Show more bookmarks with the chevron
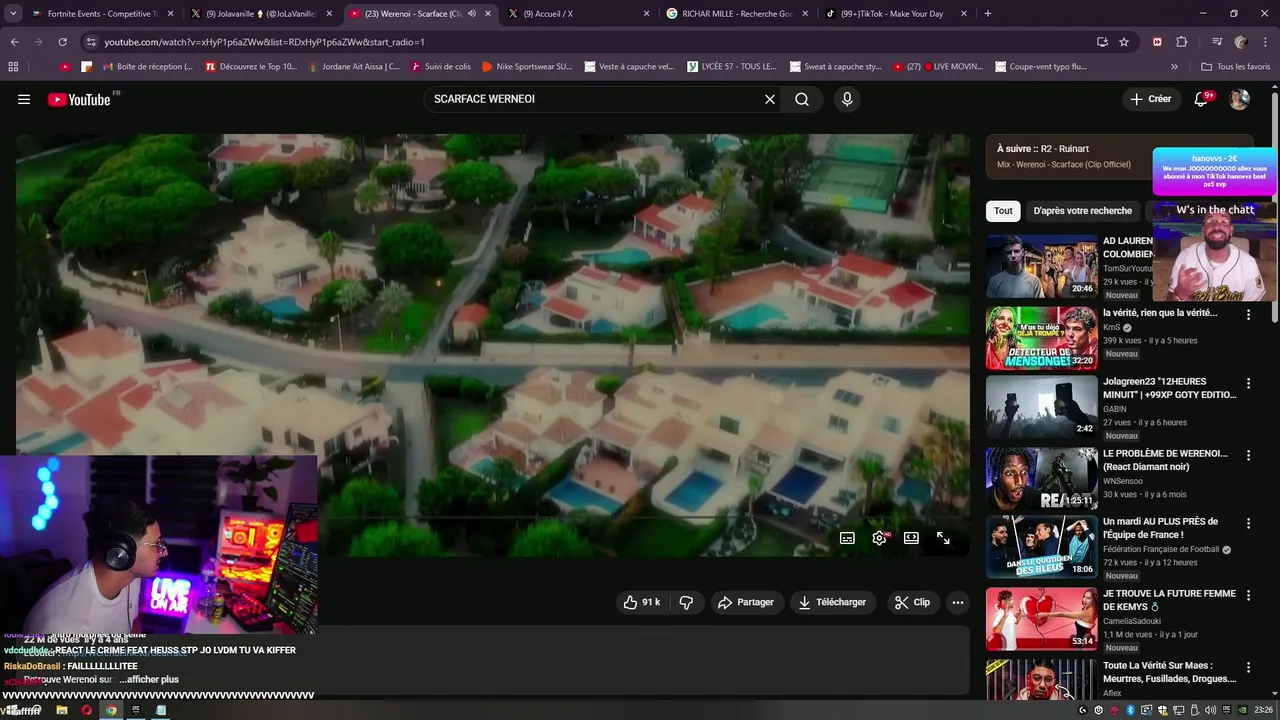Viewport: 1280px width, 720px height. coord(1174,67)
